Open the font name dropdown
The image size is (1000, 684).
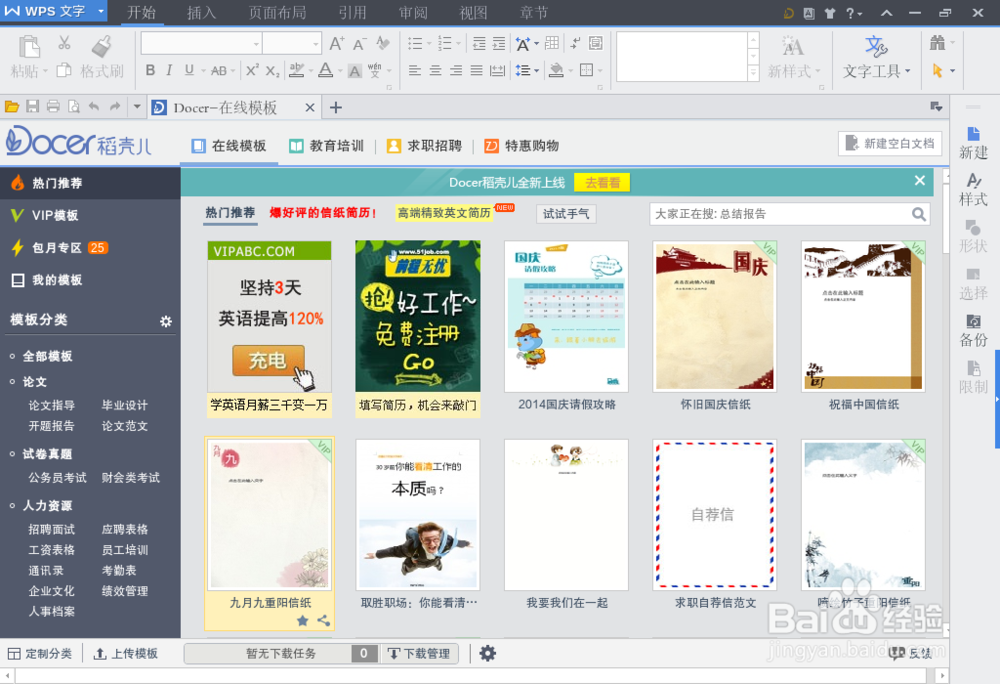pos(256,44)
